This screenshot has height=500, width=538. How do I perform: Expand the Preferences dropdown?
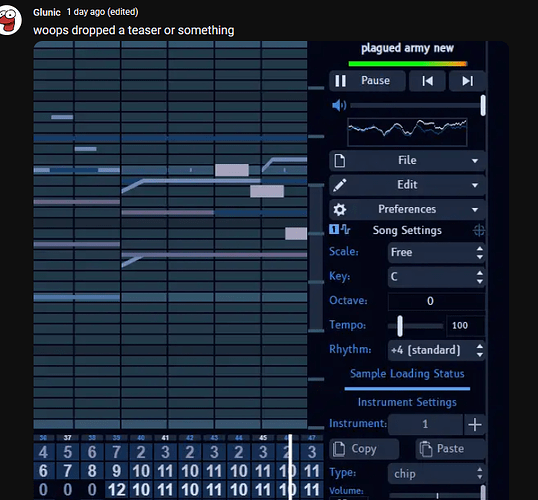(407, 209)
